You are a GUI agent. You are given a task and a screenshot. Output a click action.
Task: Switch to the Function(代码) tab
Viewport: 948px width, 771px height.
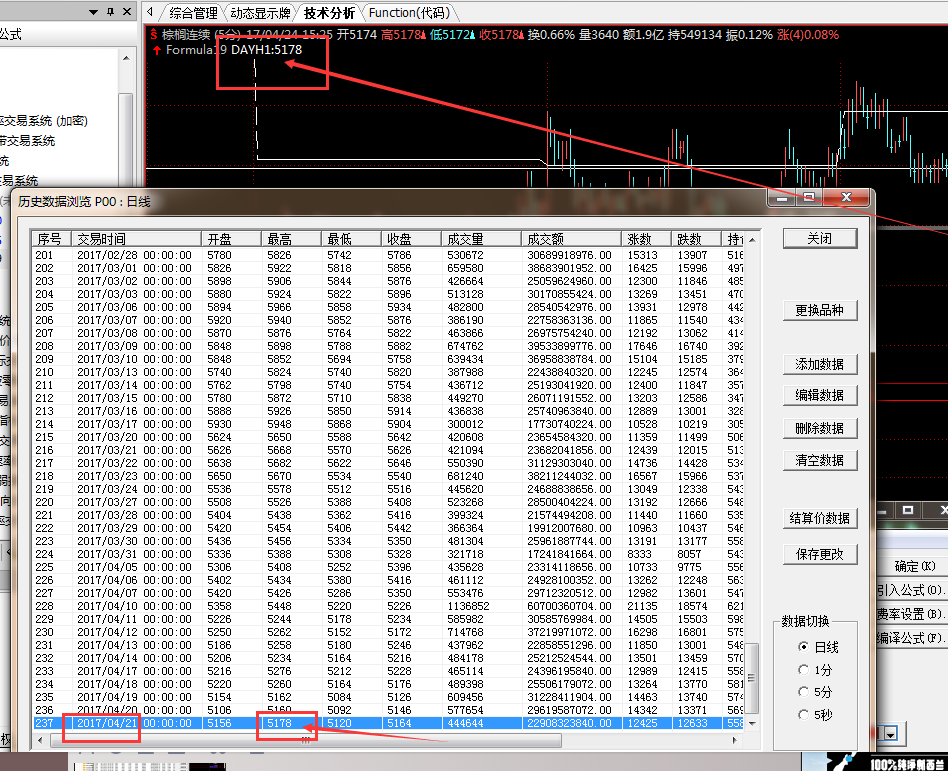click(409, 13)
